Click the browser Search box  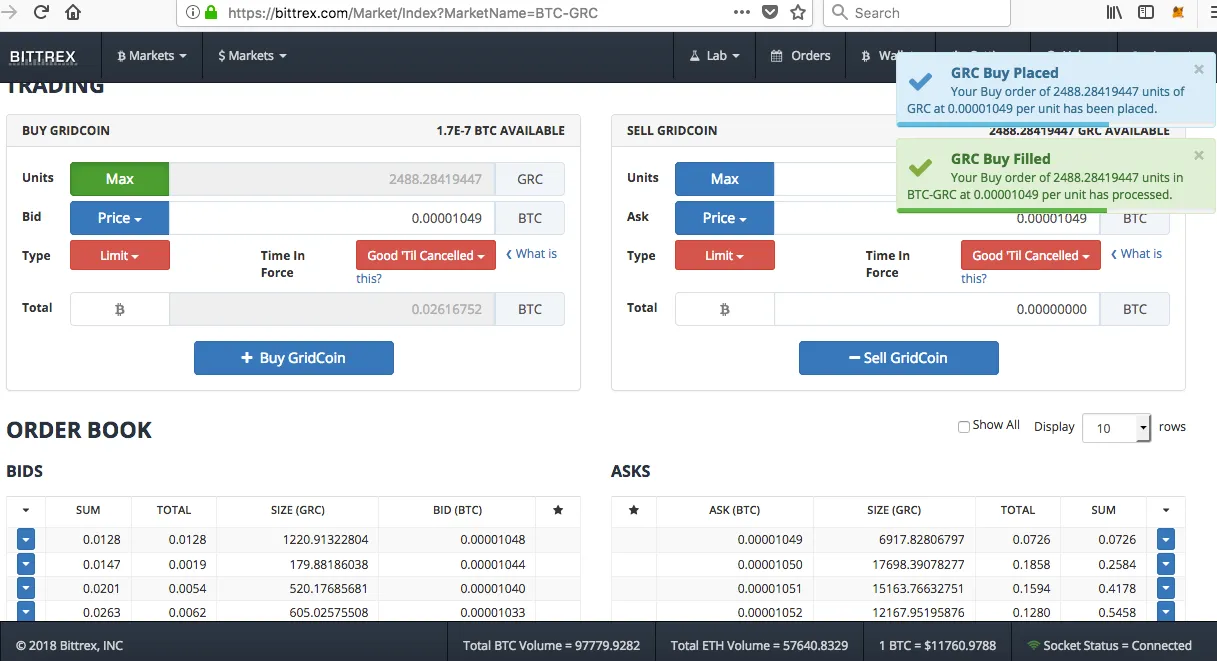(x=917, y=13)
